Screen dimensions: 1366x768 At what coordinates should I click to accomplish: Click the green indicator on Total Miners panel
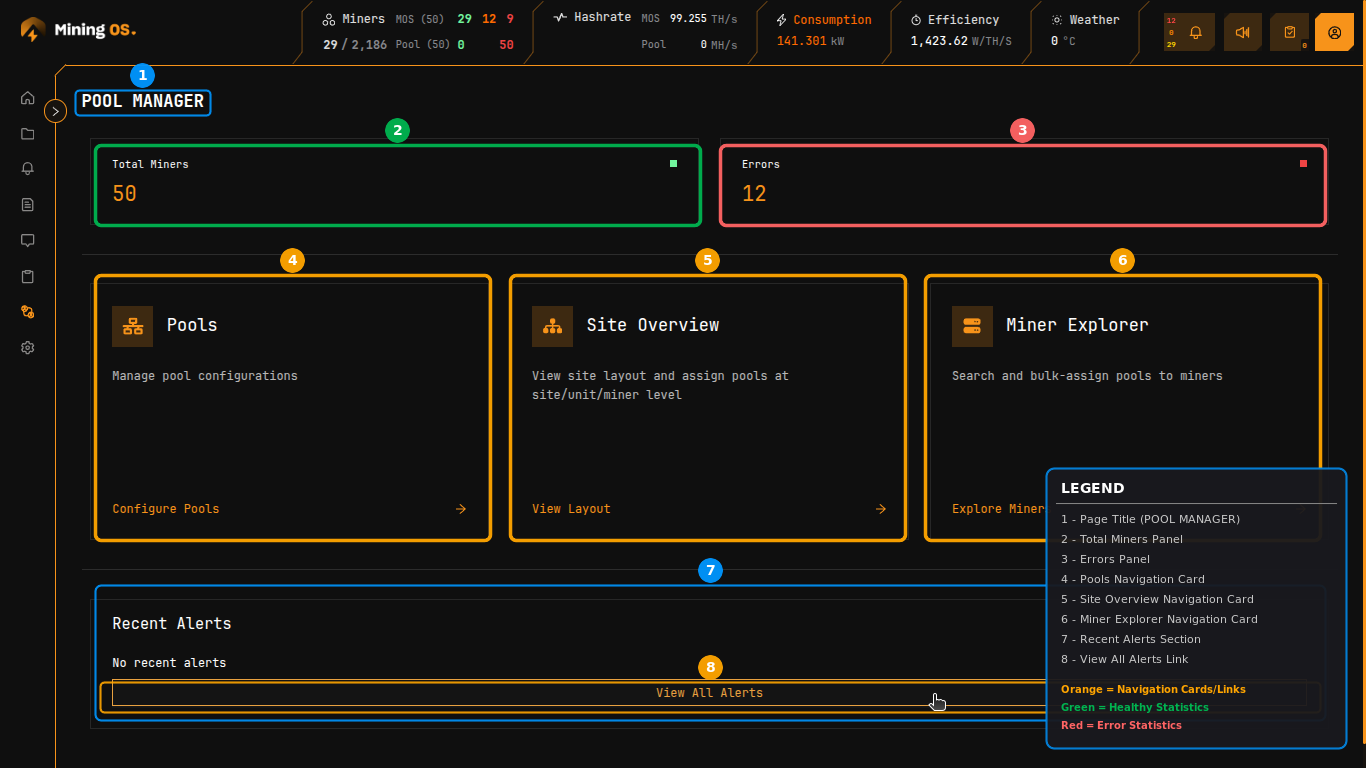pos(671,163)
